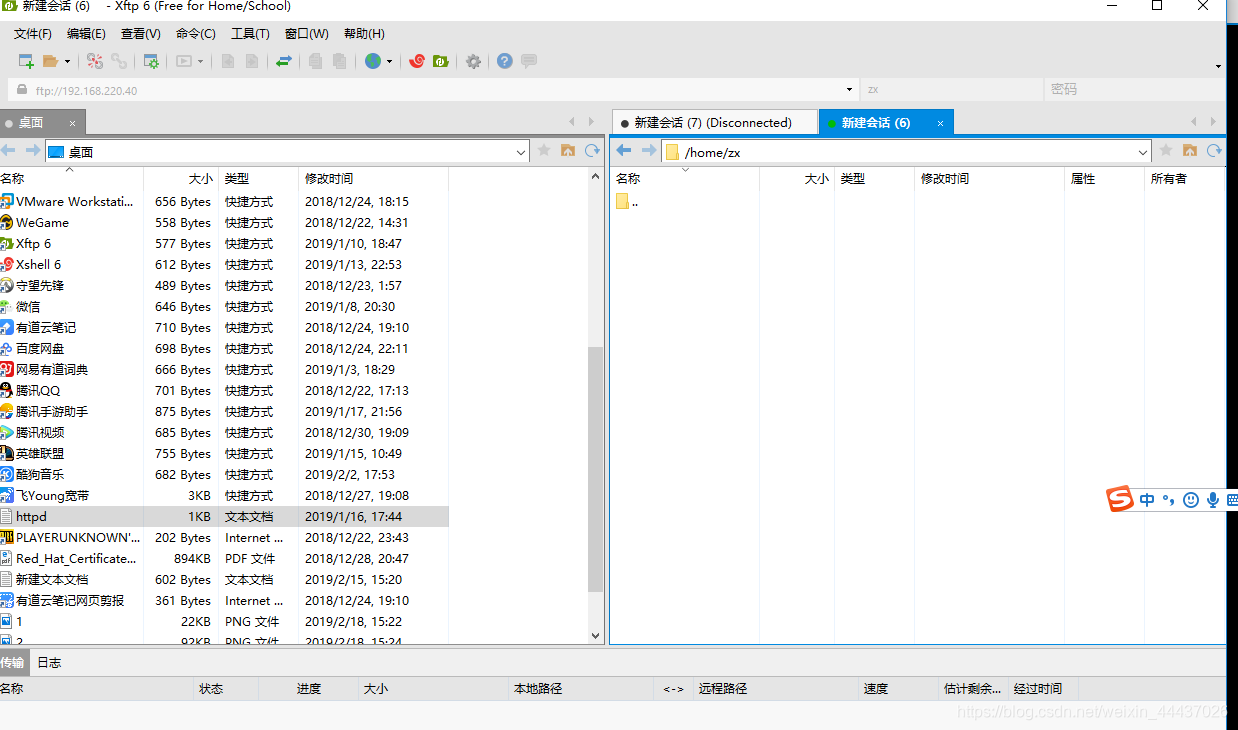
Task: Select the VMware Workstation shortcut
Action: [224, 202]
